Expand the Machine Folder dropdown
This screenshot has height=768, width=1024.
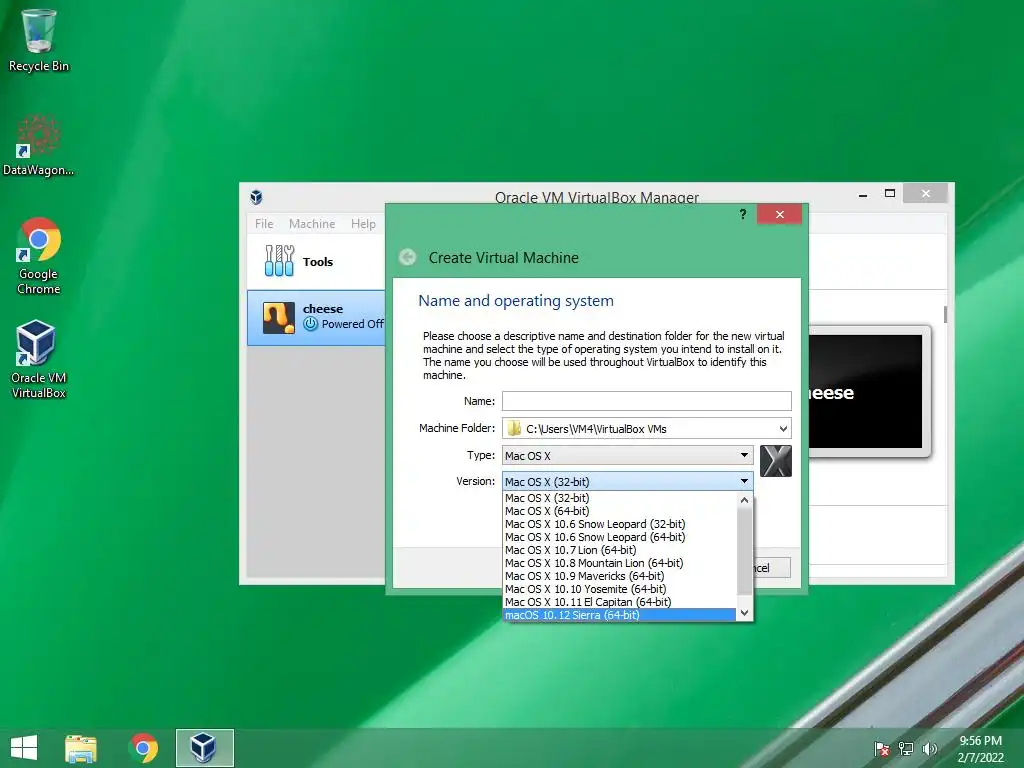click(x=783, y=429)
